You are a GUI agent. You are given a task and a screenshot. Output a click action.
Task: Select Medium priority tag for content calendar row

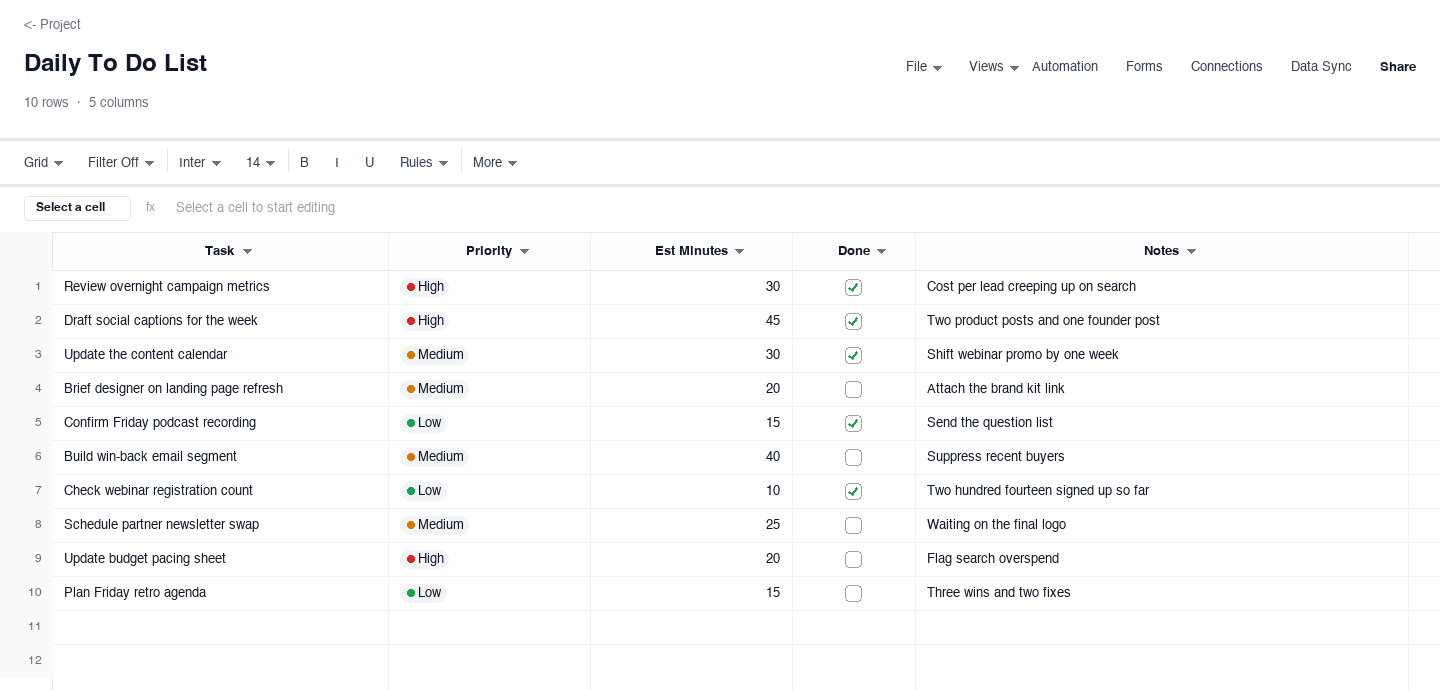pos(434,355)
